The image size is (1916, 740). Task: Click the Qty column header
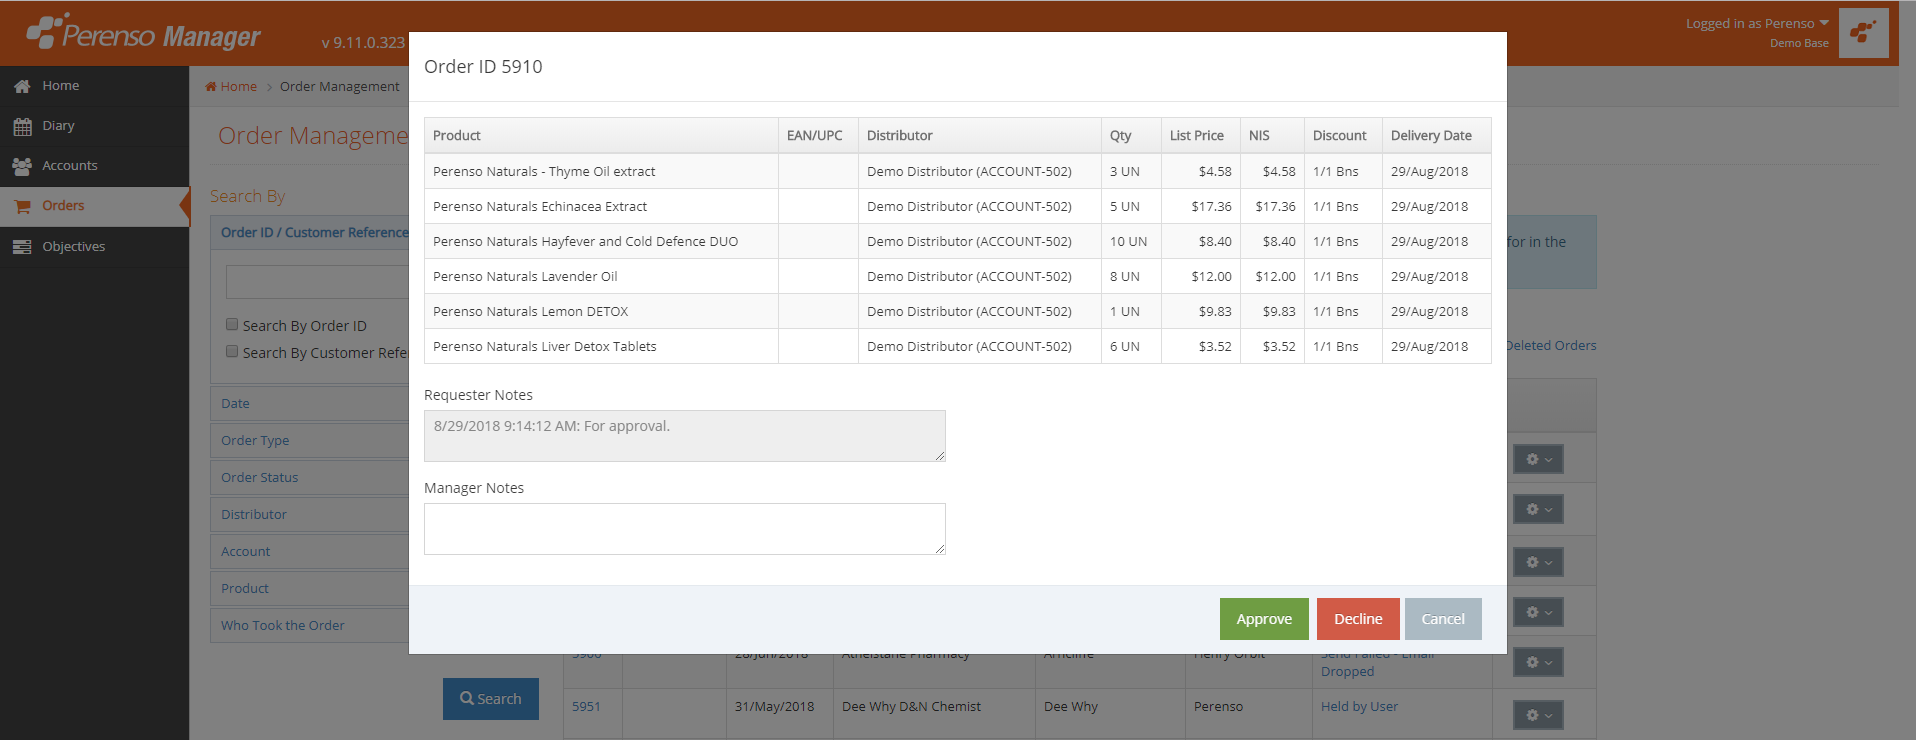[1131, 135]
